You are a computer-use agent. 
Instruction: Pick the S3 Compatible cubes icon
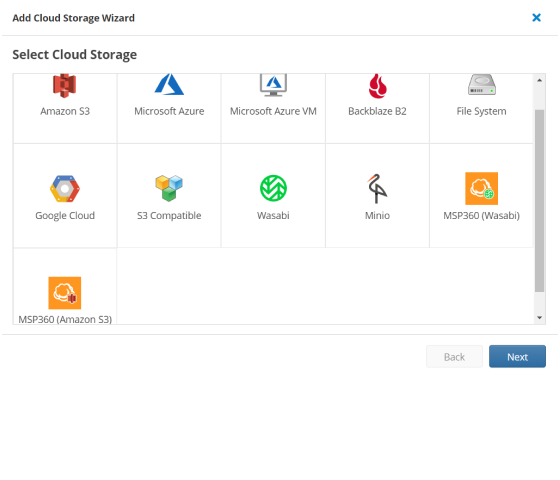pyautogui.click(x=169, y=188)
